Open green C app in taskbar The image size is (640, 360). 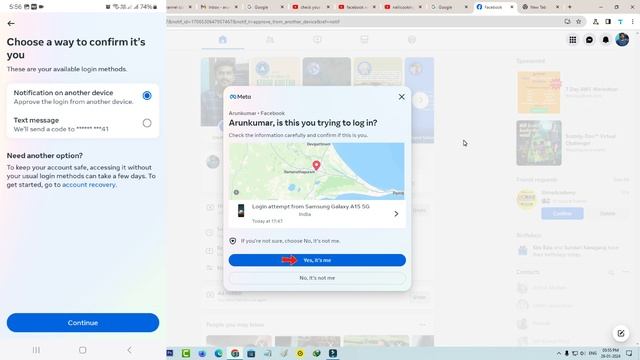[x=186, y=353]
